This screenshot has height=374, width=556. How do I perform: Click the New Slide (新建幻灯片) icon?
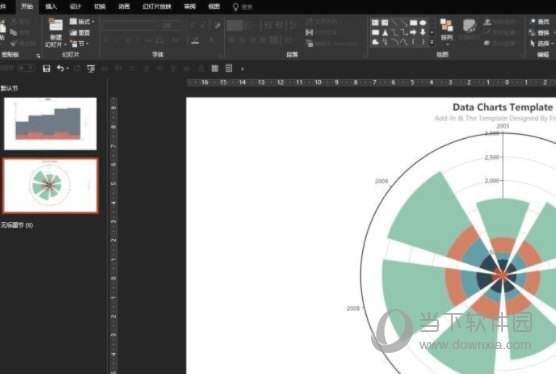tap(55, 25)
